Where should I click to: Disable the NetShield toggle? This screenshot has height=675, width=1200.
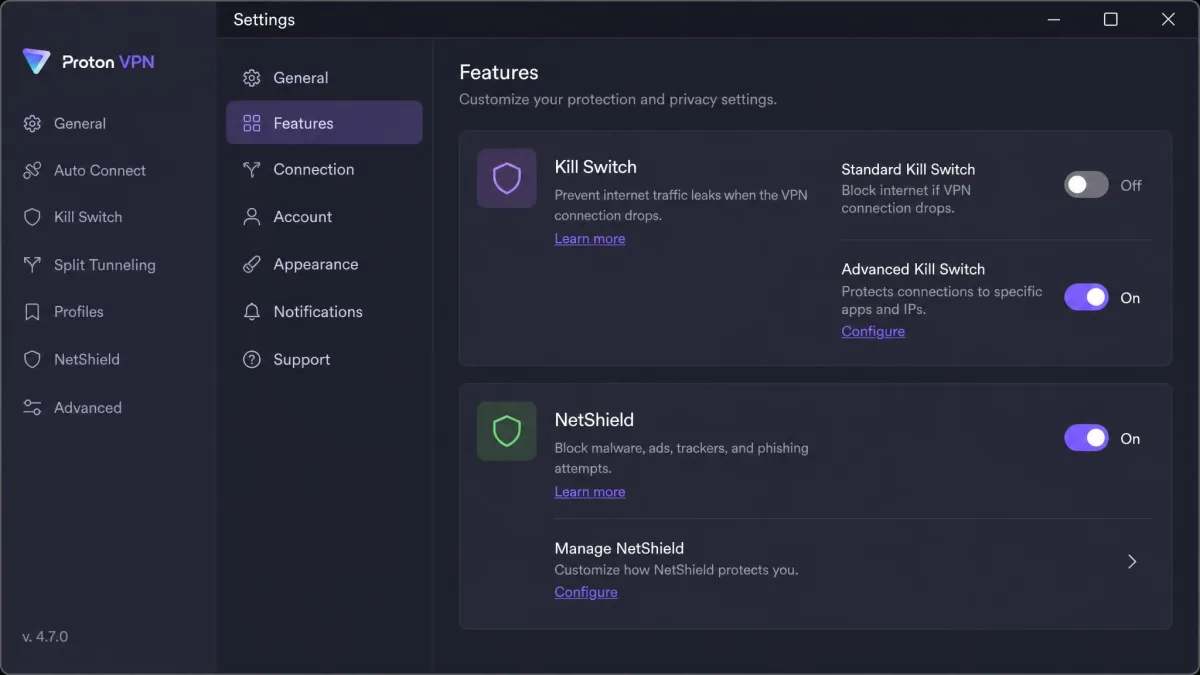pos(1086,438)
